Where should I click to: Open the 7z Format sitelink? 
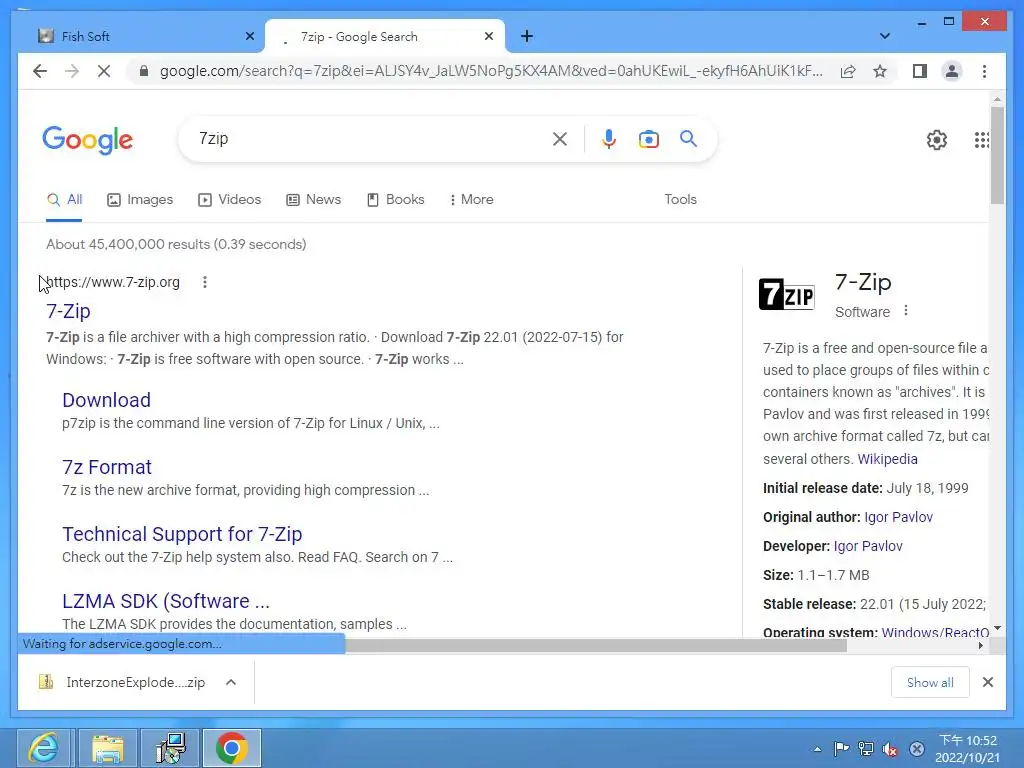click(106, 467)
